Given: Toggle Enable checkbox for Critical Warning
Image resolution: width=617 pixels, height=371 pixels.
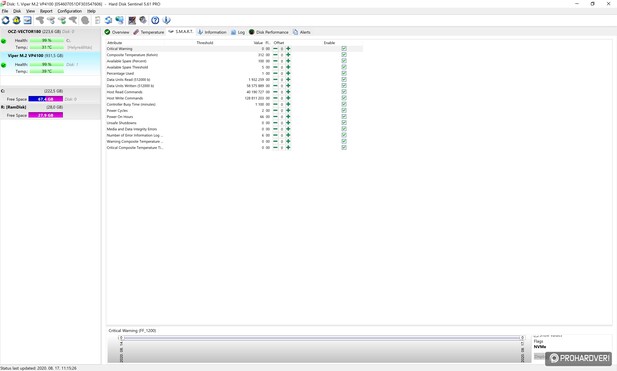Looking at the screenshot, I should pyautogui.click(x=344, y=48).
